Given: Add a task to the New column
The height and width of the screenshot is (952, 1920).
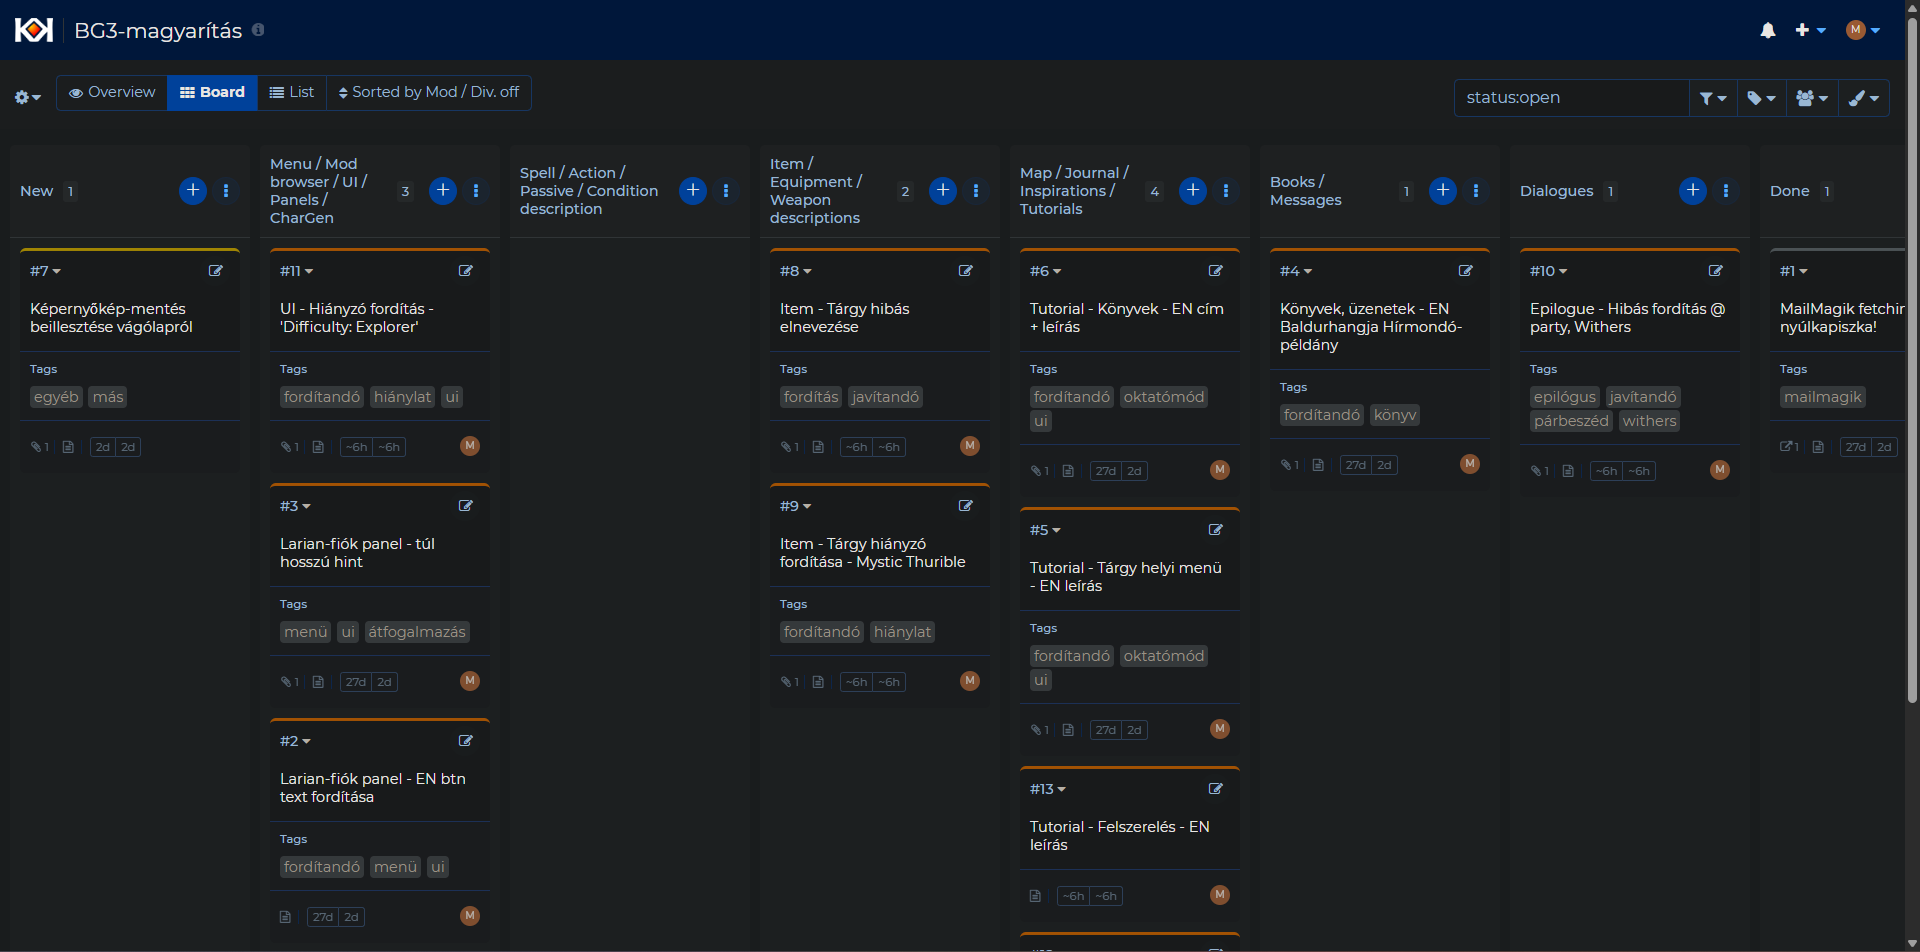Looking at the screenshot, I should pyautogui.click(x=193, y=191).
